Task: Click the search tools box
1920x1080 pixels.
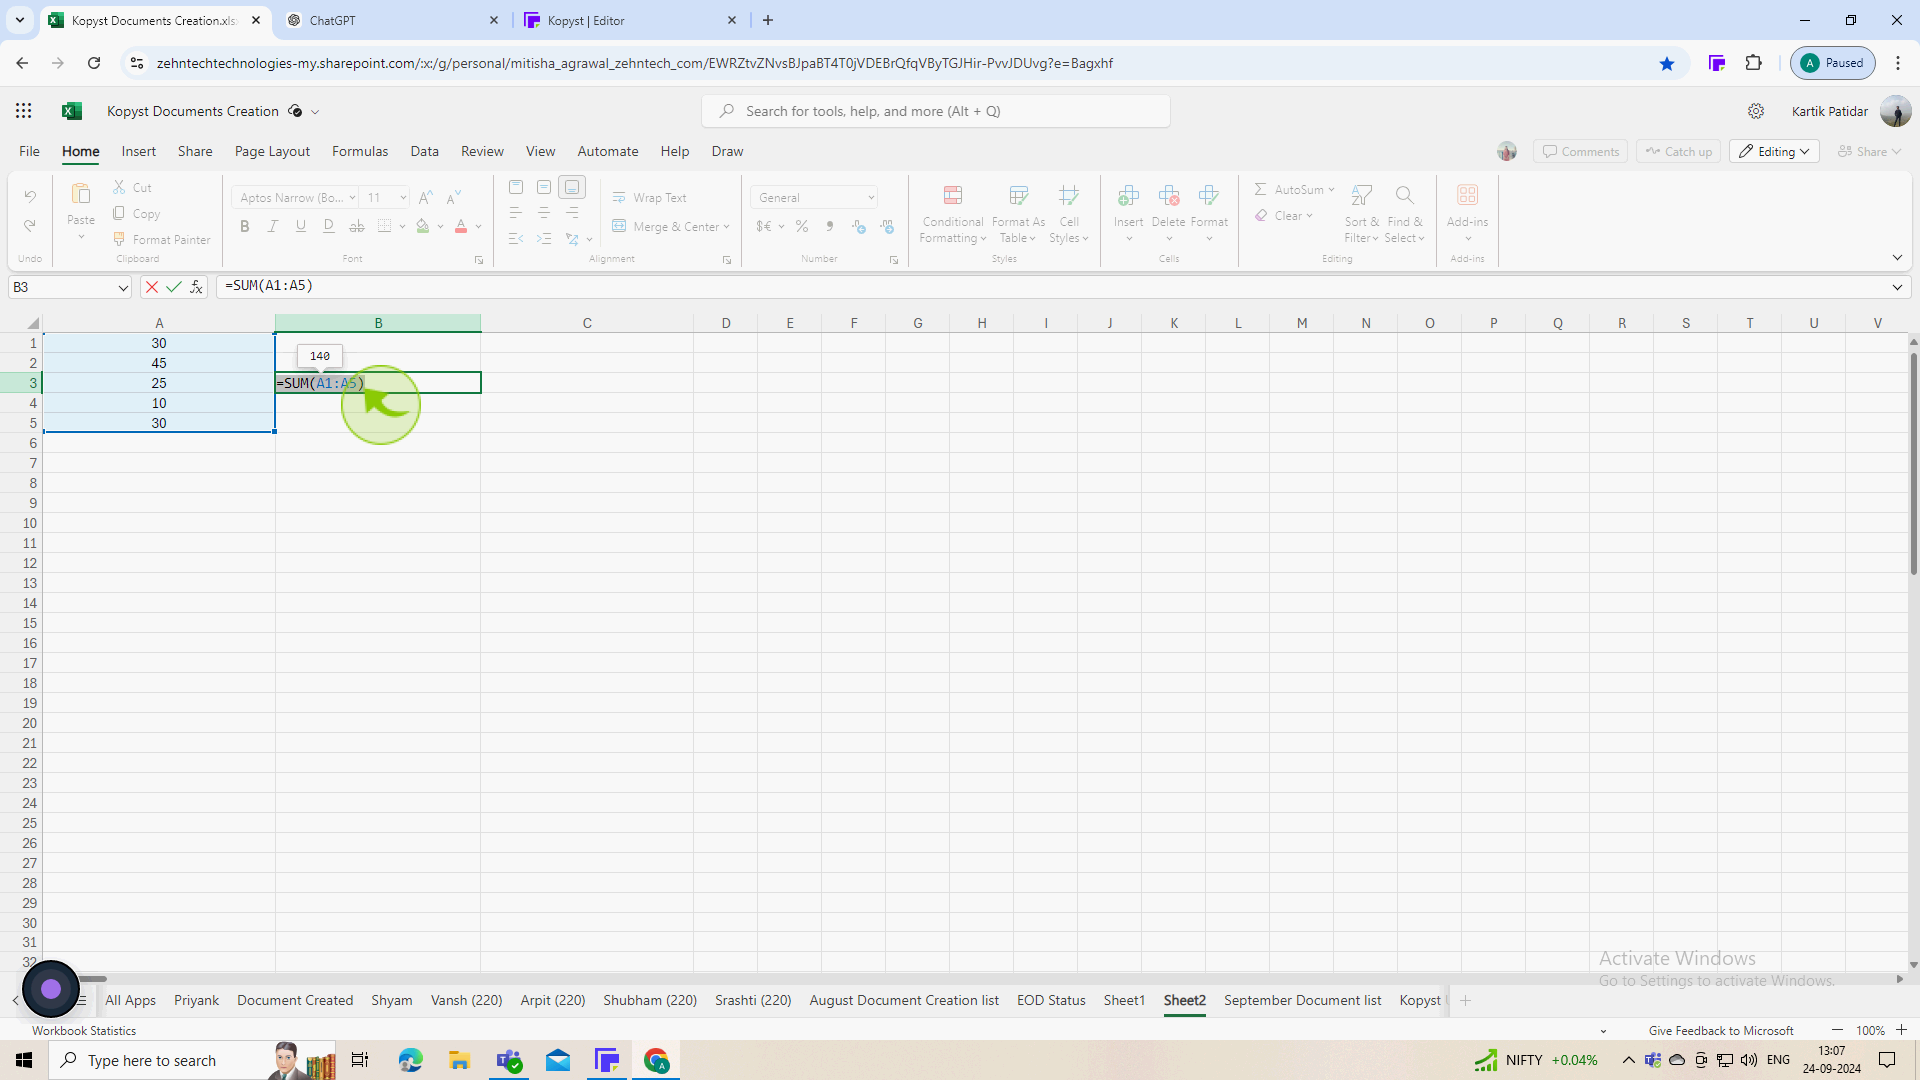Action: point(936,111)
